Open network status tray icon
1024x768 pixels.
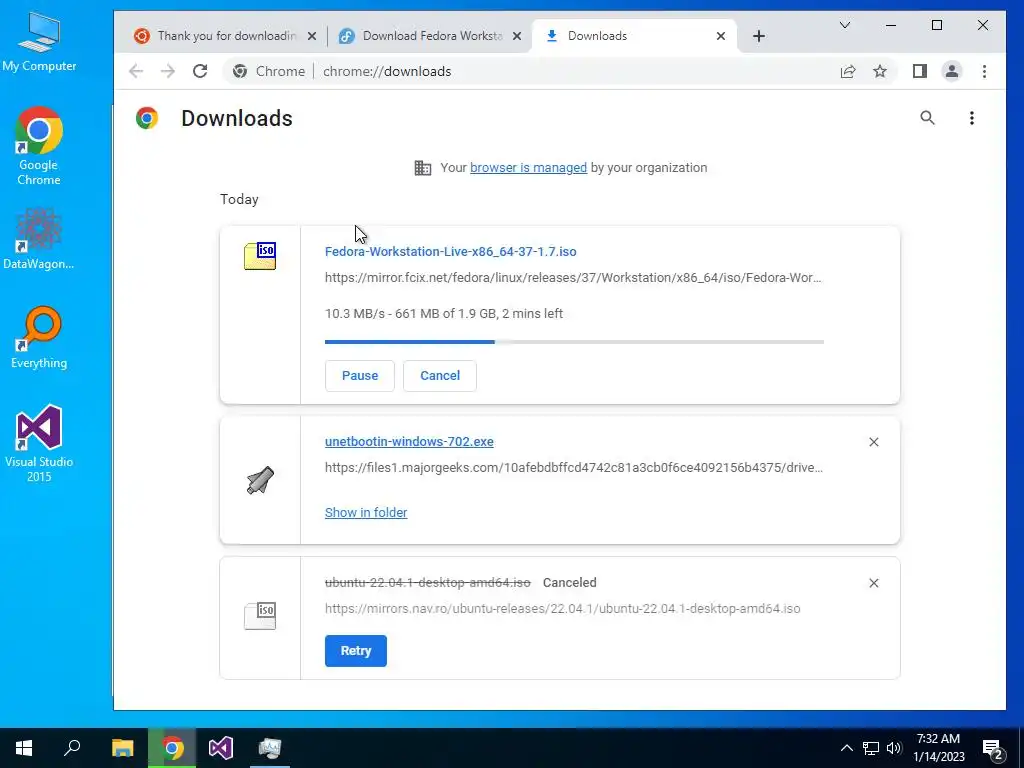point(871,748)
